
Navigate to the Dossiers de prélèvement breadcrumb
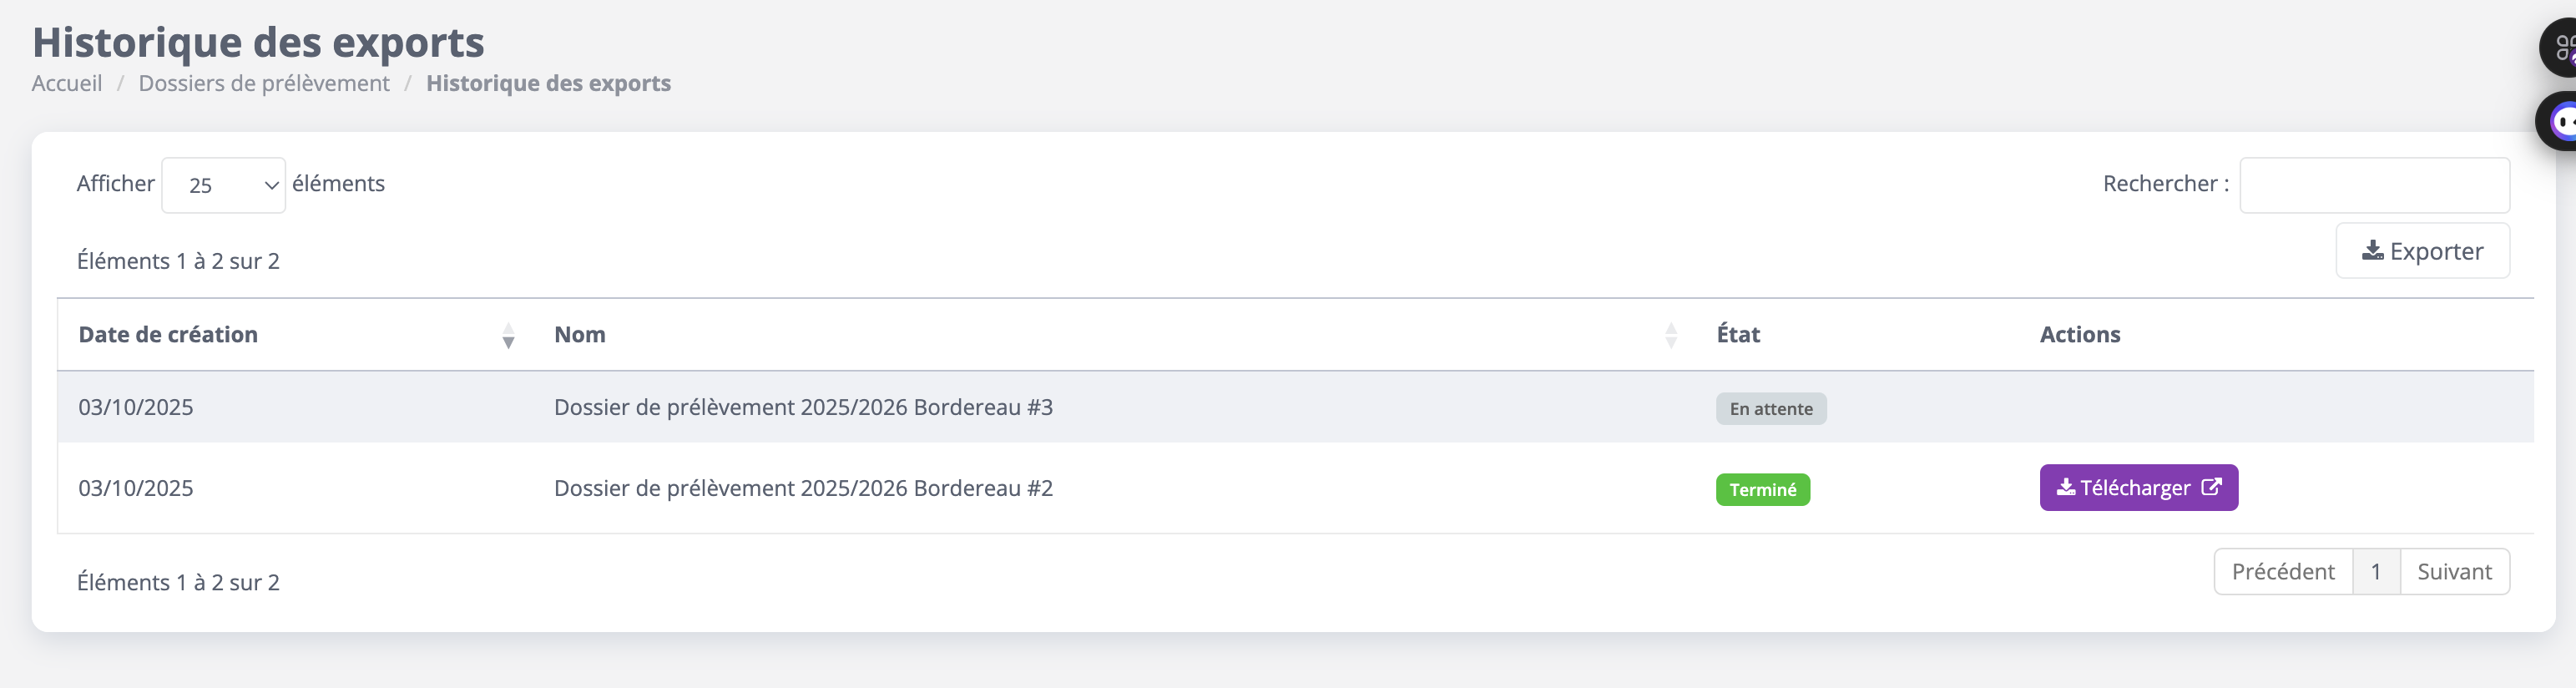(x=264, y=83)
